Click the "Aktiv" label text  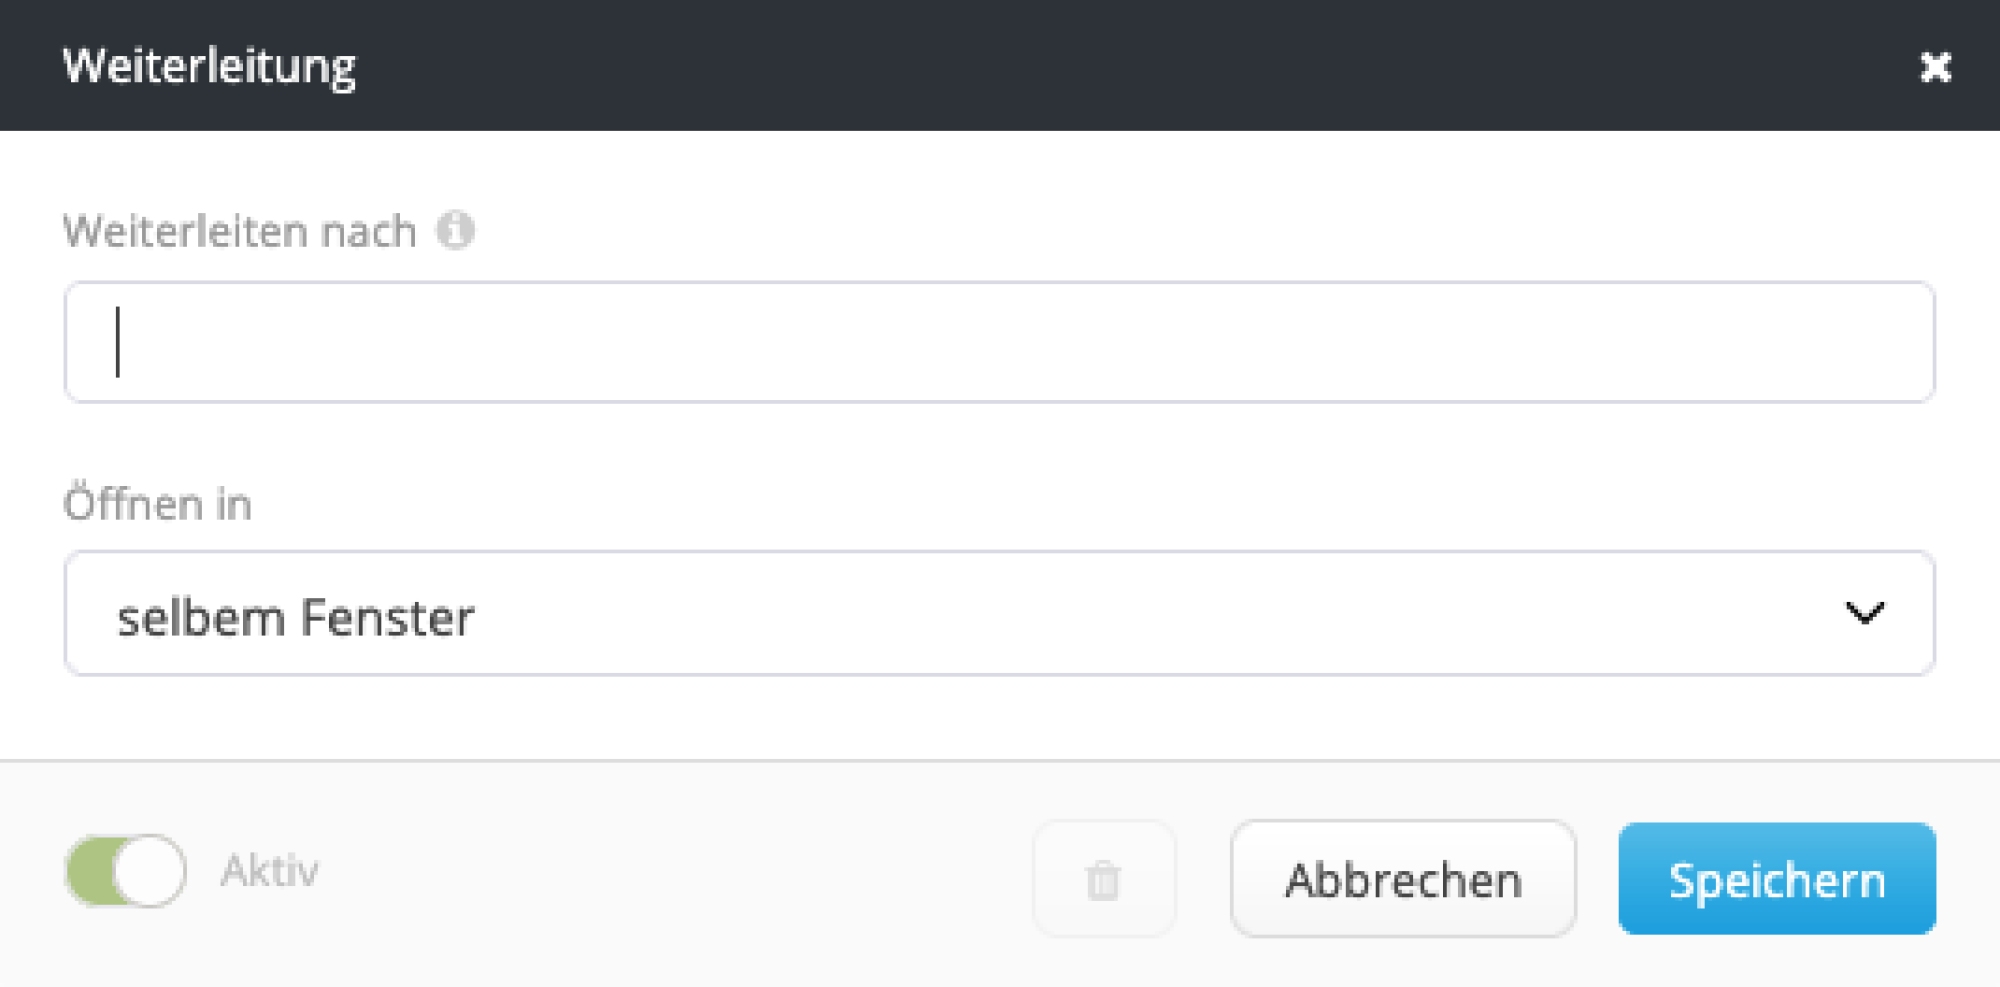click(x=269, y=871)
